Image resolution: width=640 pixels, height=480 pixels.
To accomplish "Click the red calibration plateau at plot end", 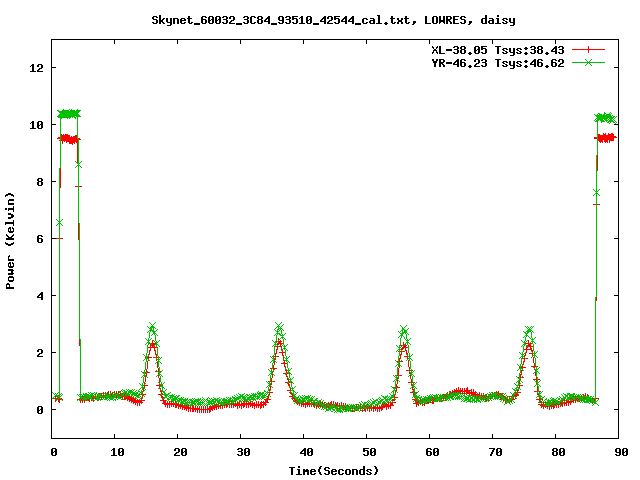I will click(605, 138).
